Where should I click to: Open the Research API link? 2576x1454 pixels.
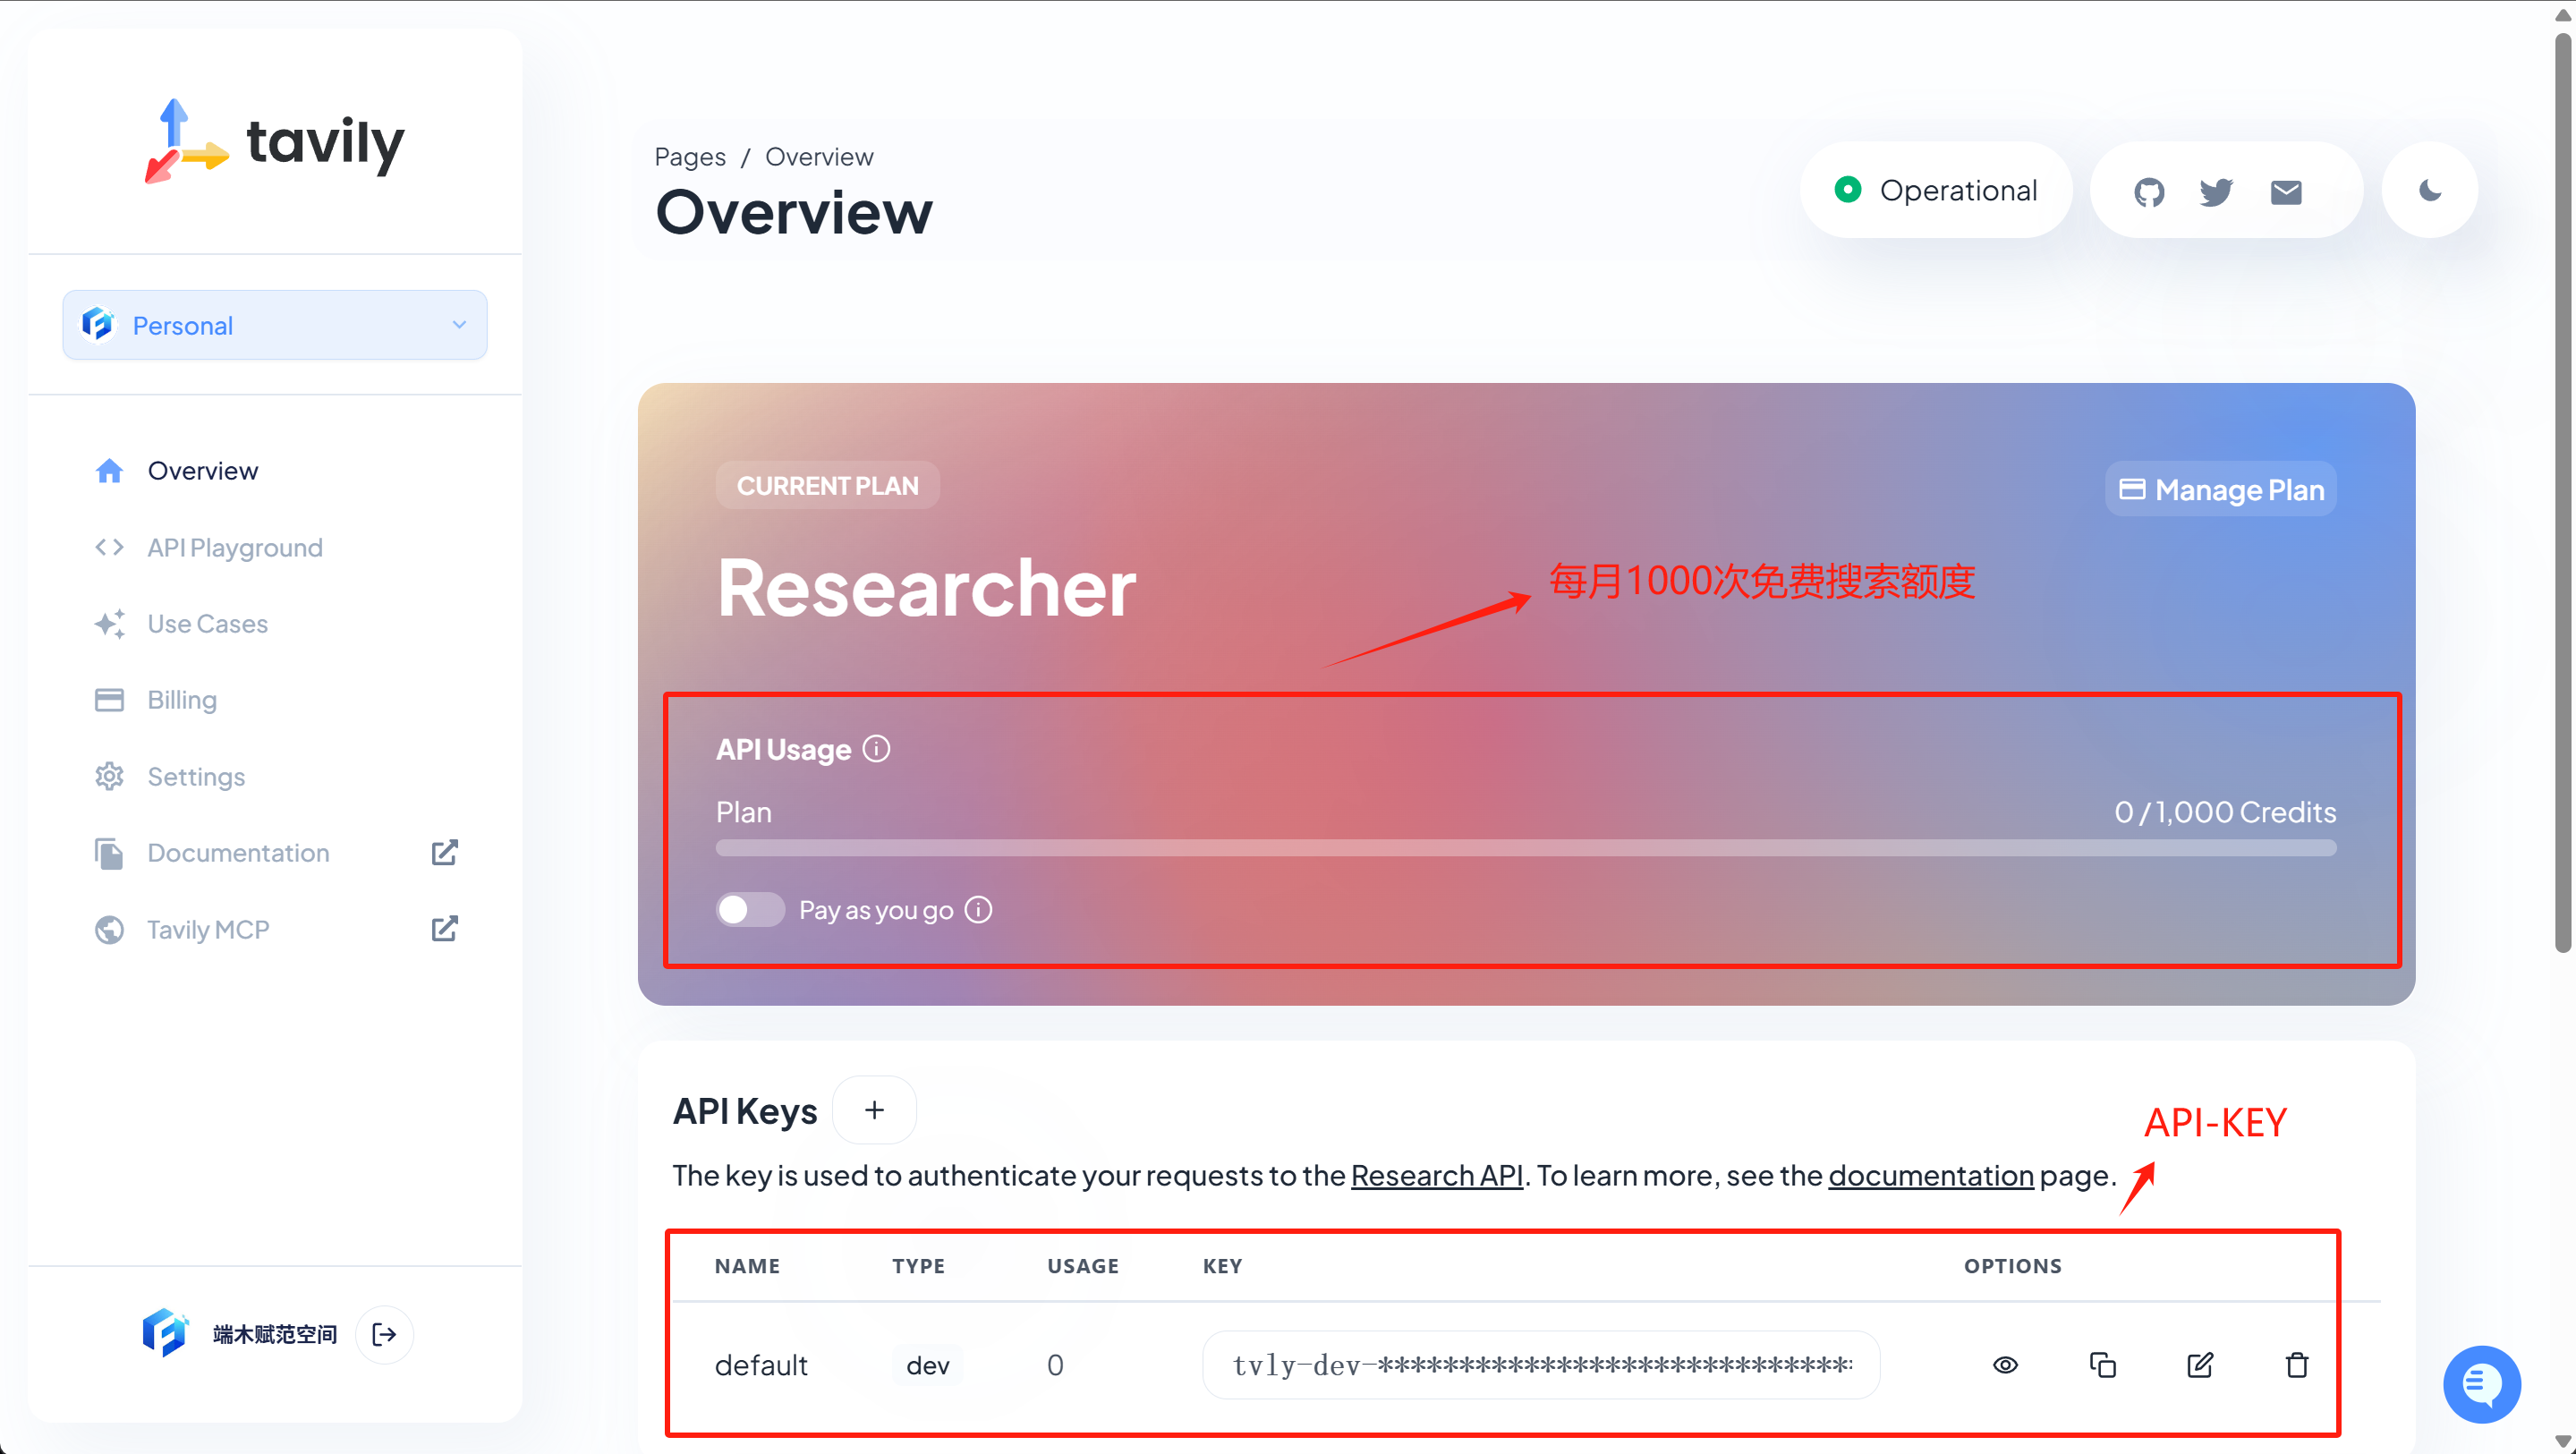[x=1437, y=1176]
